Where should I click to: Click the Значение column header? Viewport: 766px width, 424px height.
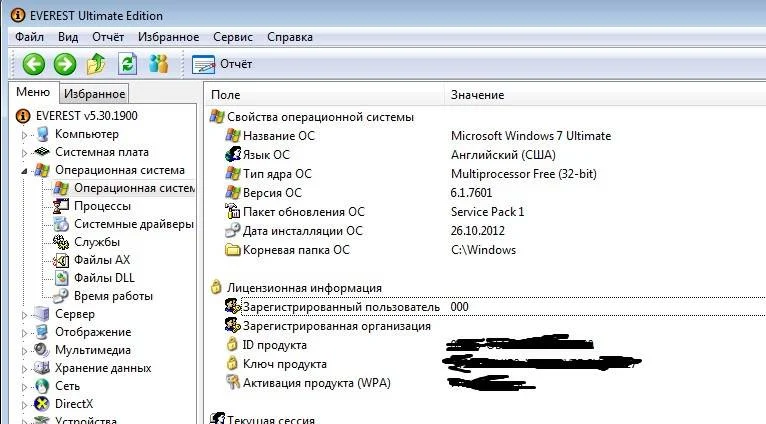tap(606, 95)
